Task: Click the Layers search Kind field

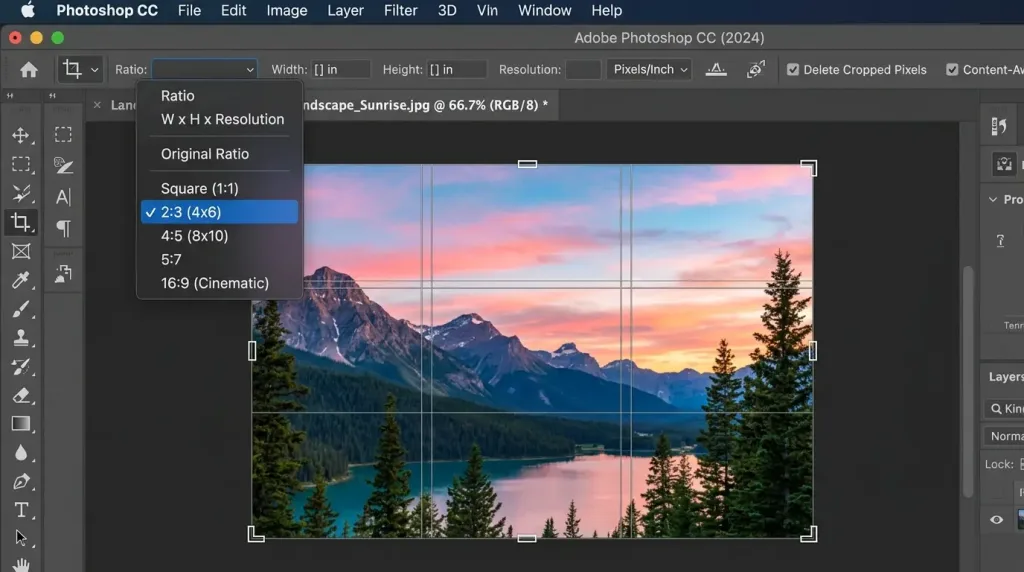Action: [x=1004, y=409]
